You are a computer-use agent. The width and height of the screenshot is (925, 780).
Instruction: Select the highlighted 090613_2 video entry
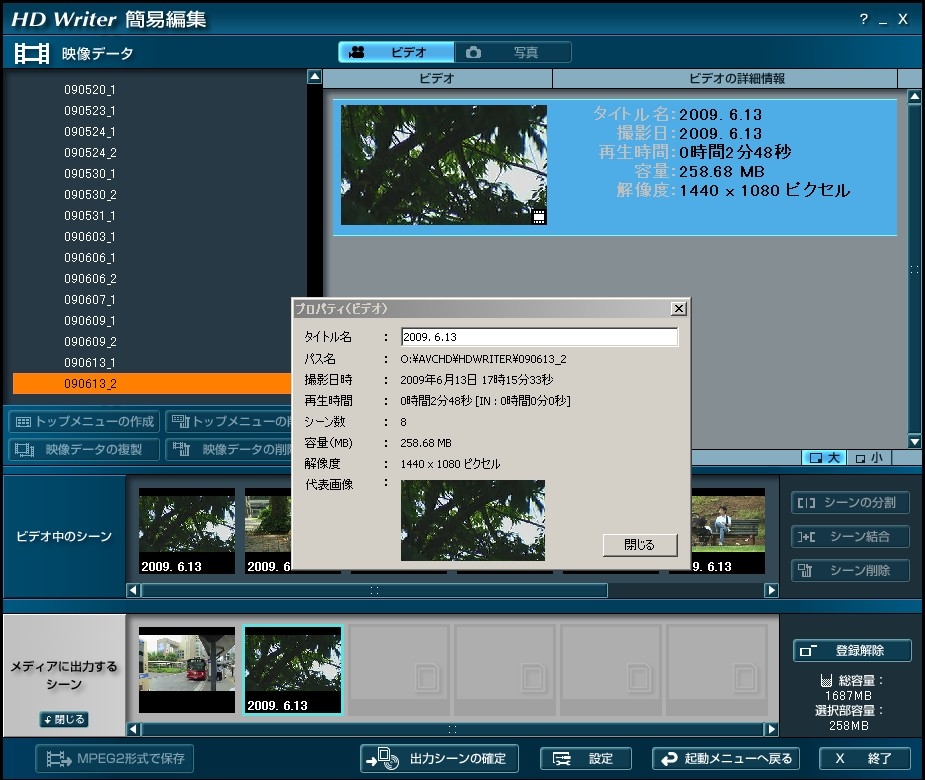pyautogui.click(x=152, y=384)
